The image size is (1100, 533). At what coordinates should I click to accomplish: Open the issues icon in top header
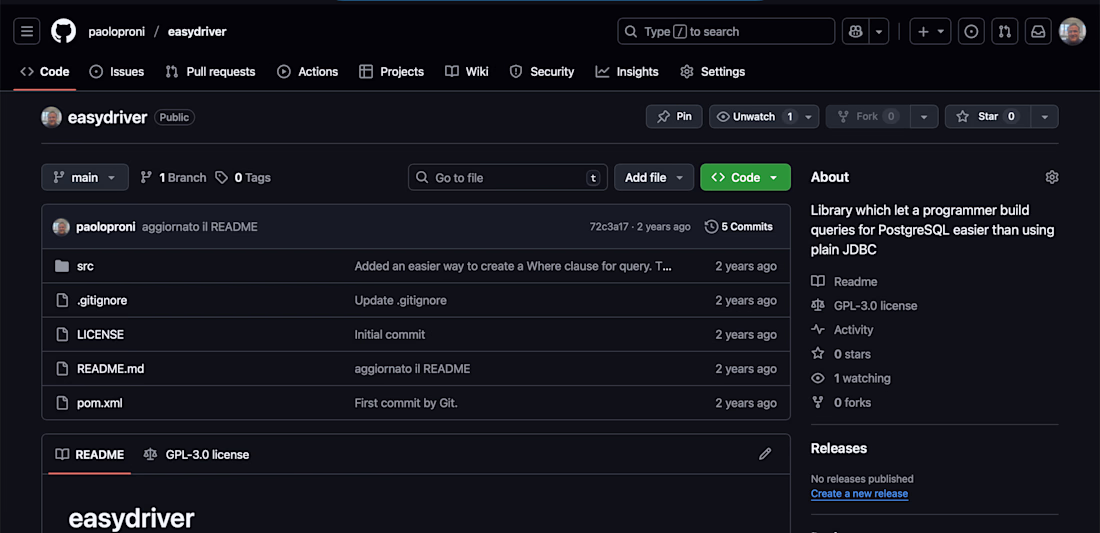tap(971, 31)
